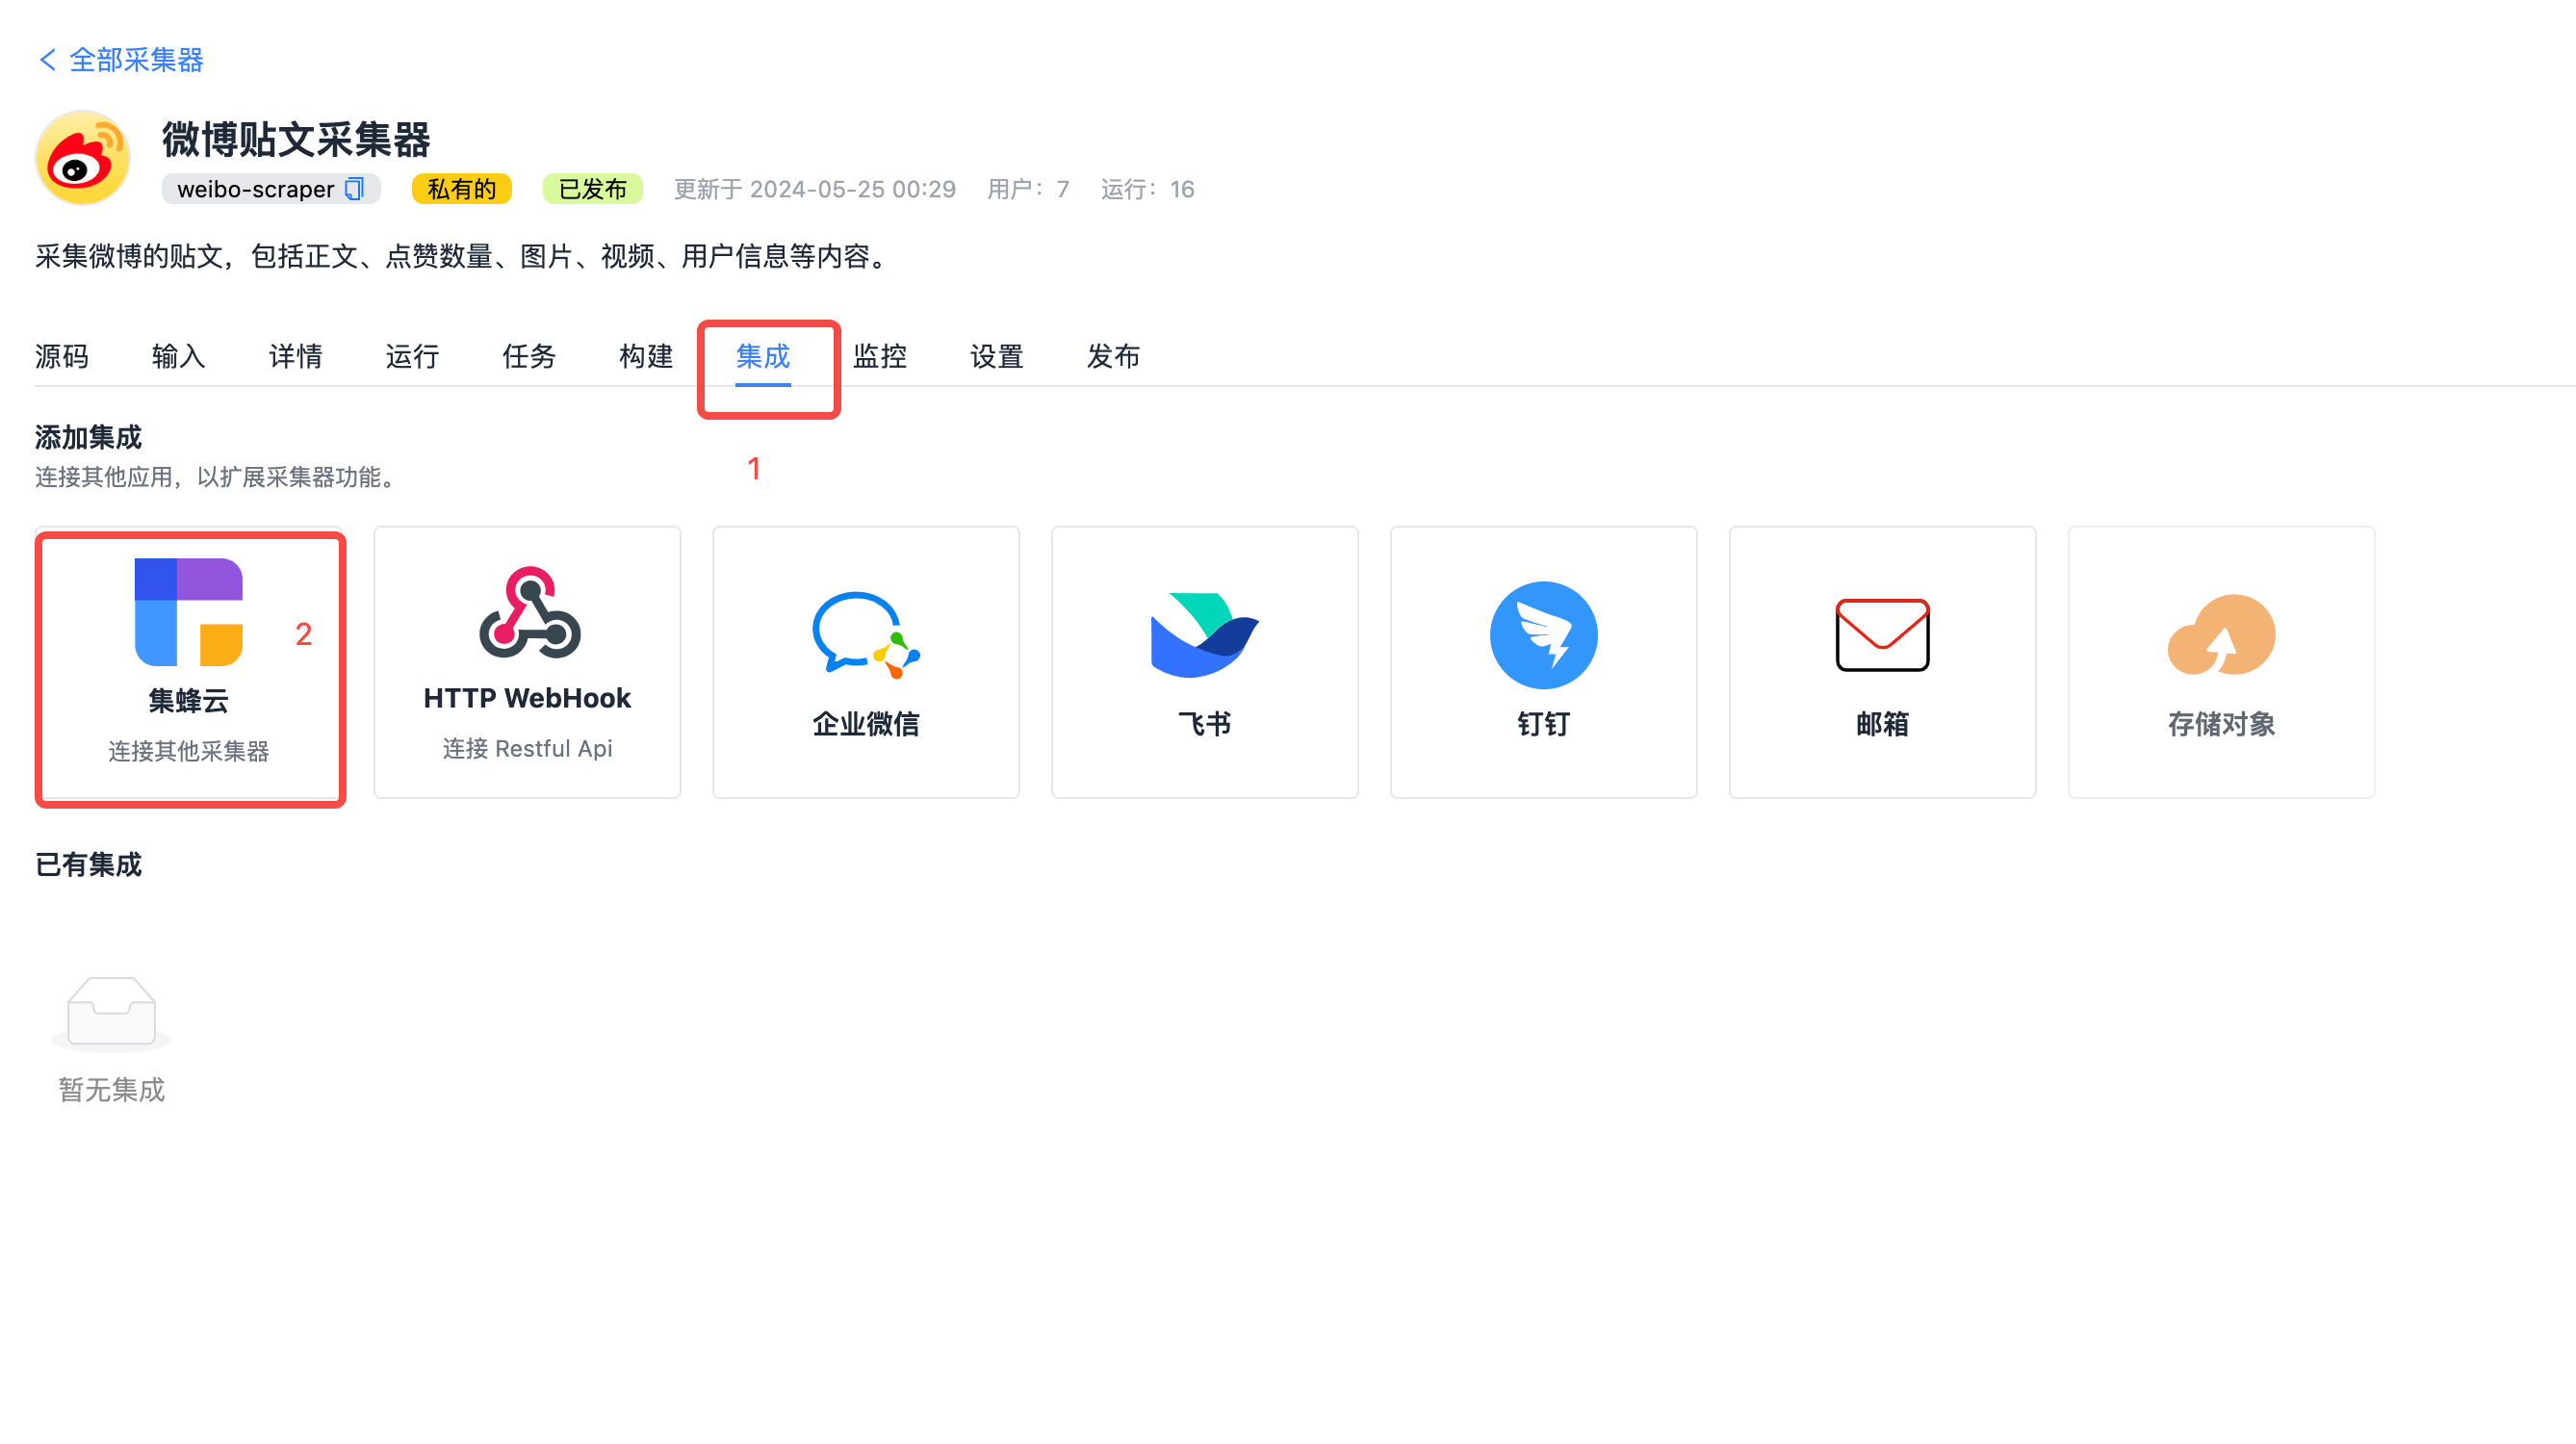This screenshot has height=1444, width=2576.
Task: Click the 连接 Restful Api subtitle
Action: point(528,749)
